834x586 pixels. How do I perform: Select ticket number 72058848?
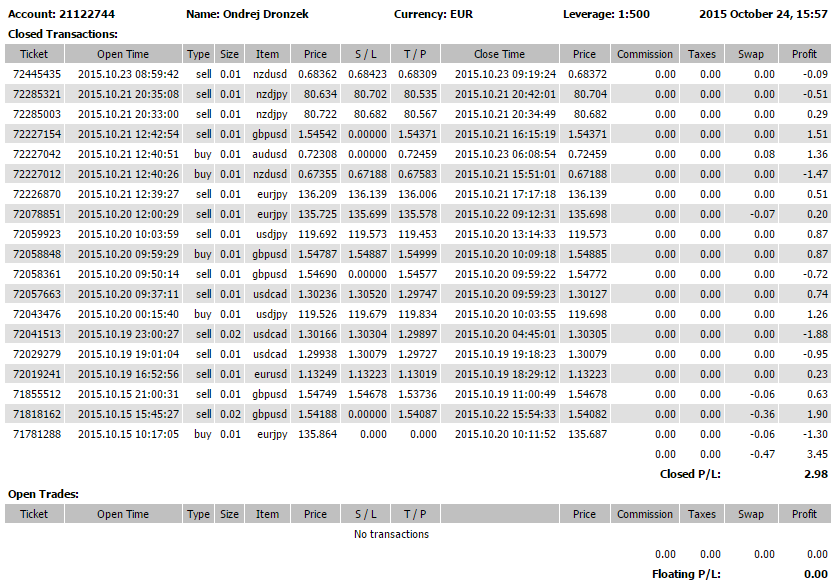tap(37, 254)
